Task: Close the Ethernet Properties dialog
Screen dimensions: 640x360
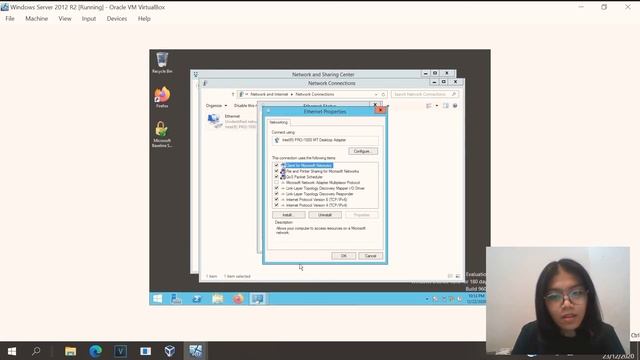Action: tap(380, 110)
